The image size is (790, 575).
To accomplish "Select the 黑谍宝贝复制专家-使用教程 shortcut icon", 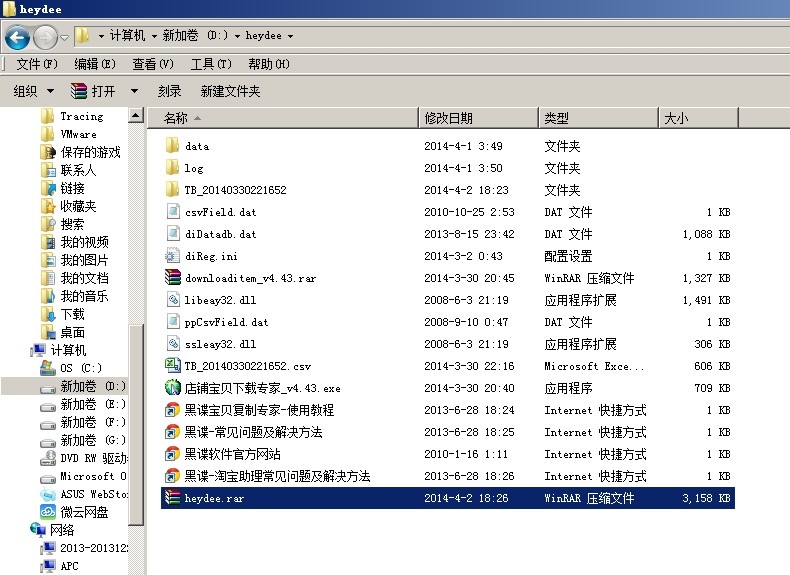I will coord(173,410).
